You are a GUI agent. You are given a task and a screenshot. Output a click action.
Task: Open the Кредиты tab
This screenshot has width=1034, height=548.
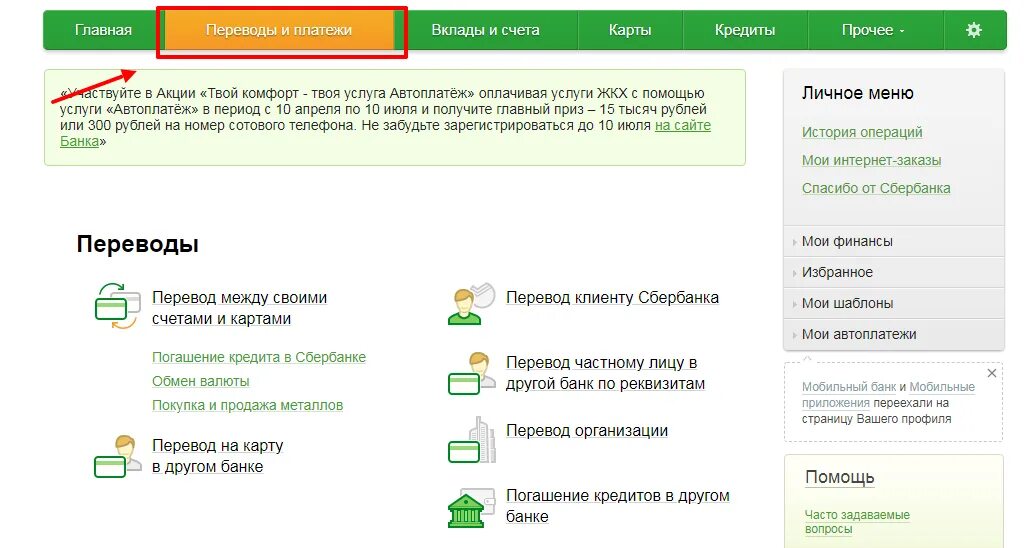(x=745, y=30)
